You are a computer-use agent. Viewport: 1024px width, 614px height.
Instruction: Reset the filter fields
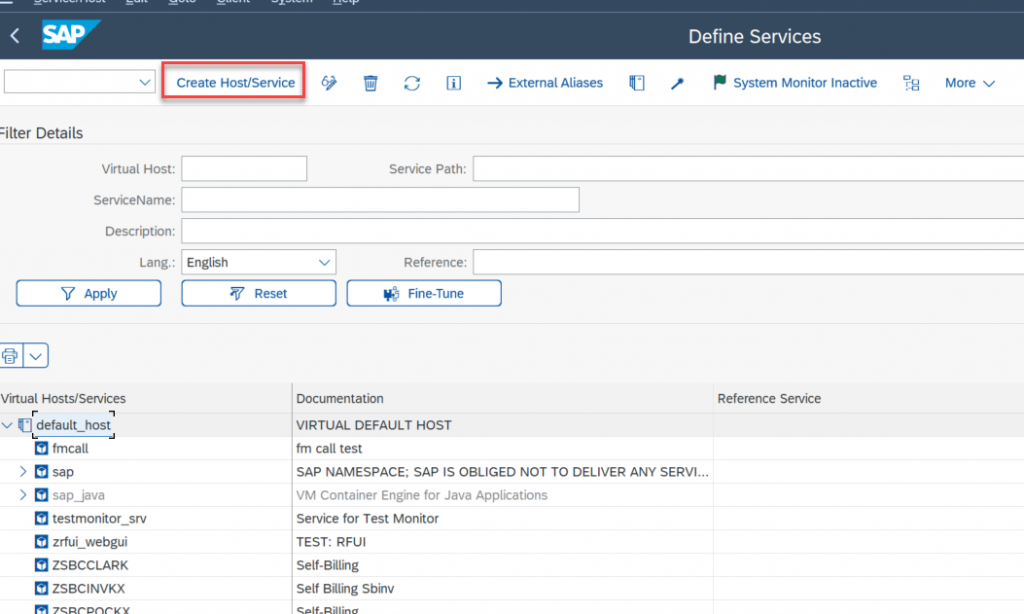tap(259, 293)
